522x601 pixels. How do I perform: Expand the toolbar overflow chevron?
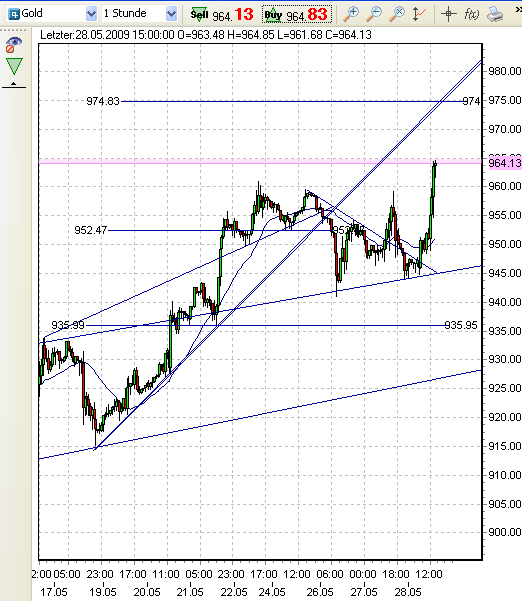pyautogui.click(x=518, y=9)
